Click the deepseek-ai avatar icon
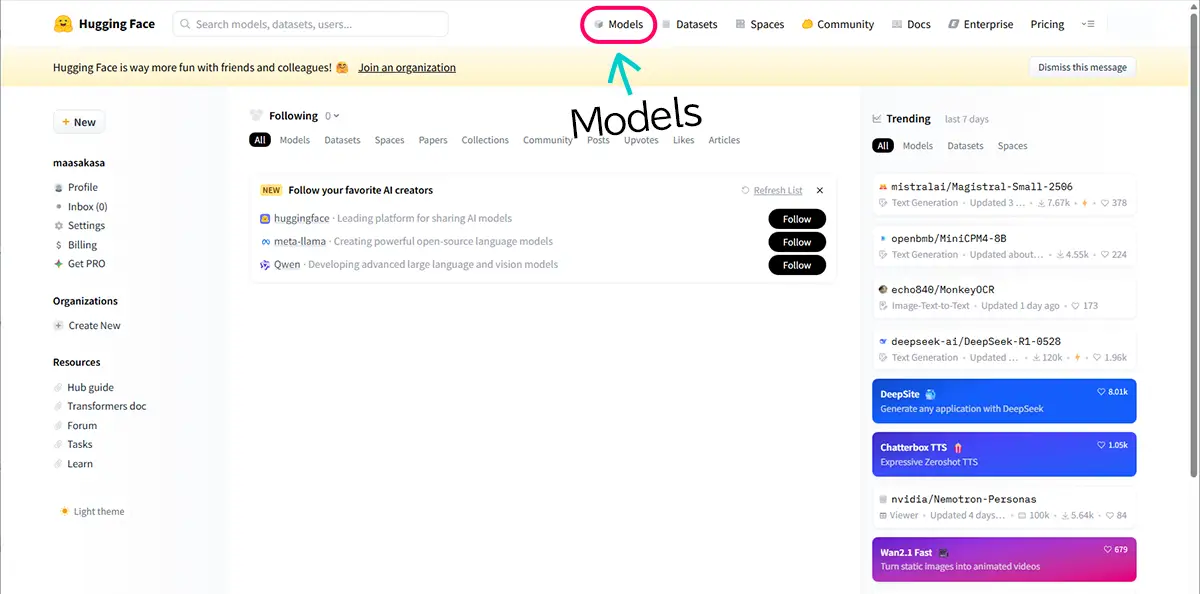Viewport: 1200px width, 594px height. (x=883, y=341)
